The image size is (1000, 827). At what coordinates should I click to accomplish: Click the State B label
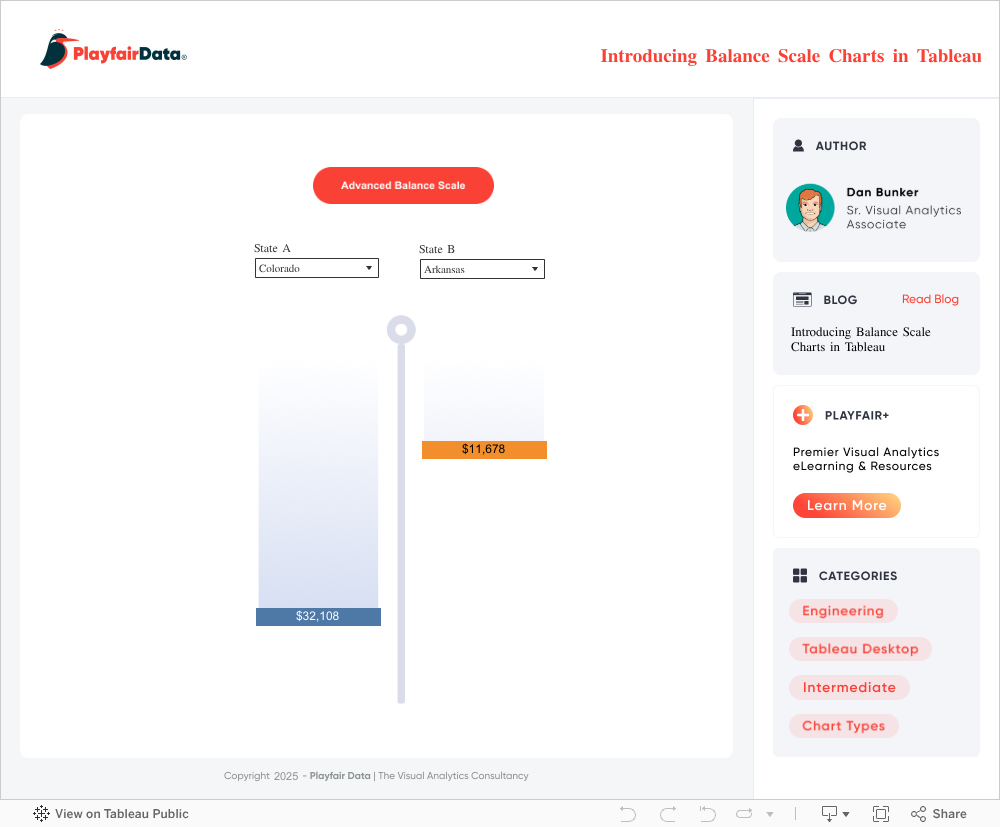(437, 249)
